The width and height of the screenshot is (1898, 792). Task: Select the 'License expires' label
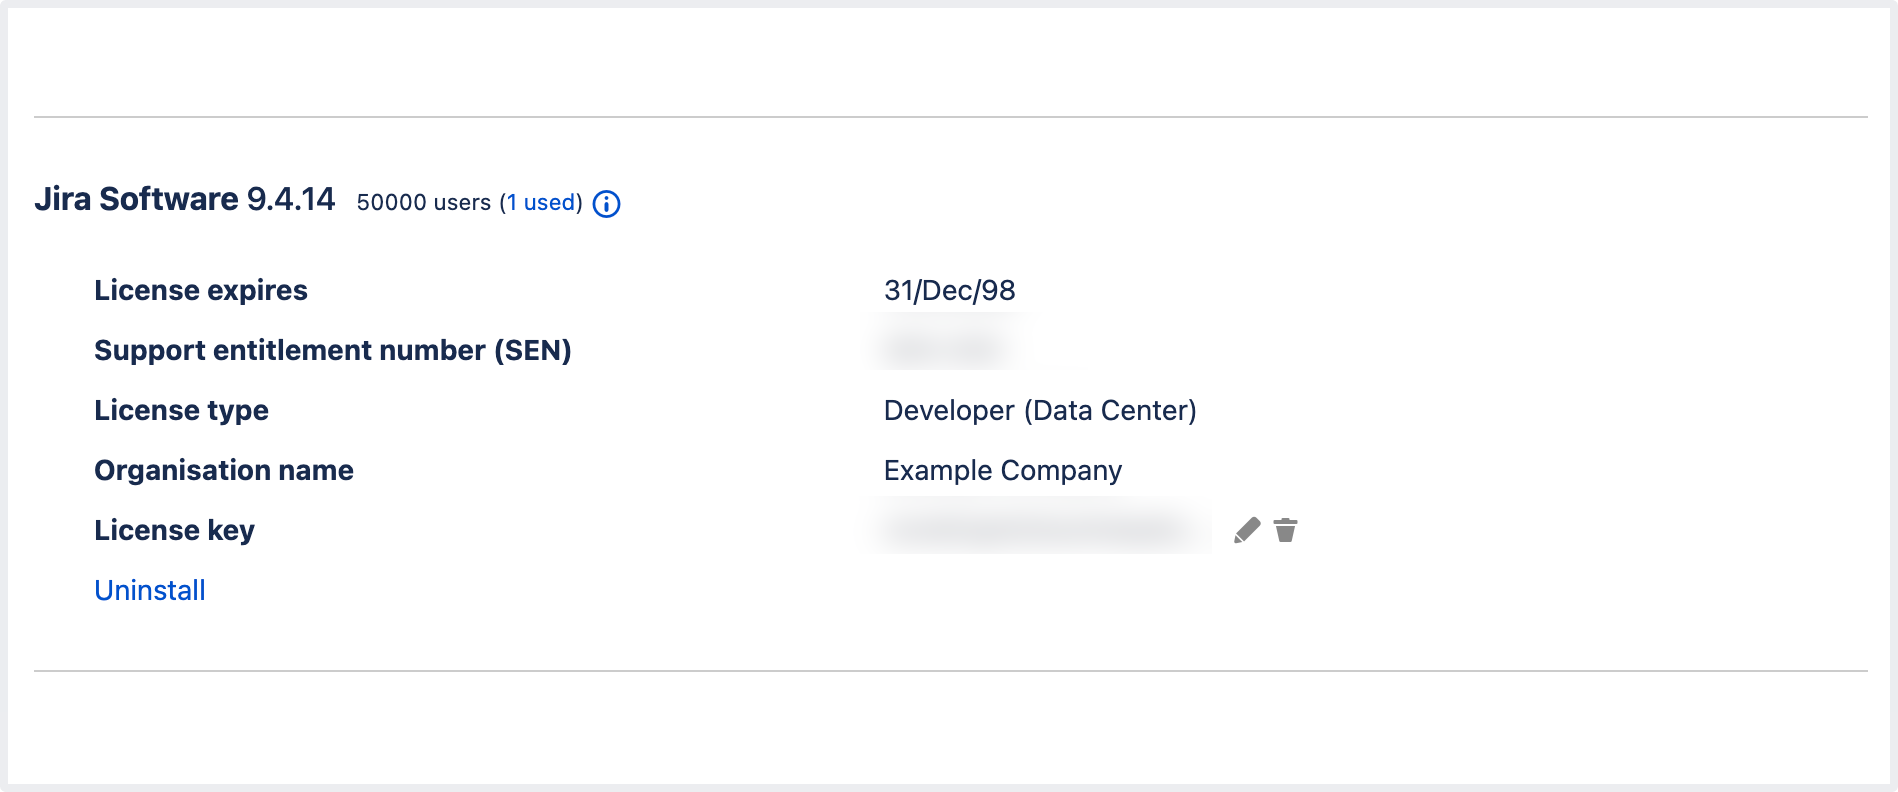(201, 290)
